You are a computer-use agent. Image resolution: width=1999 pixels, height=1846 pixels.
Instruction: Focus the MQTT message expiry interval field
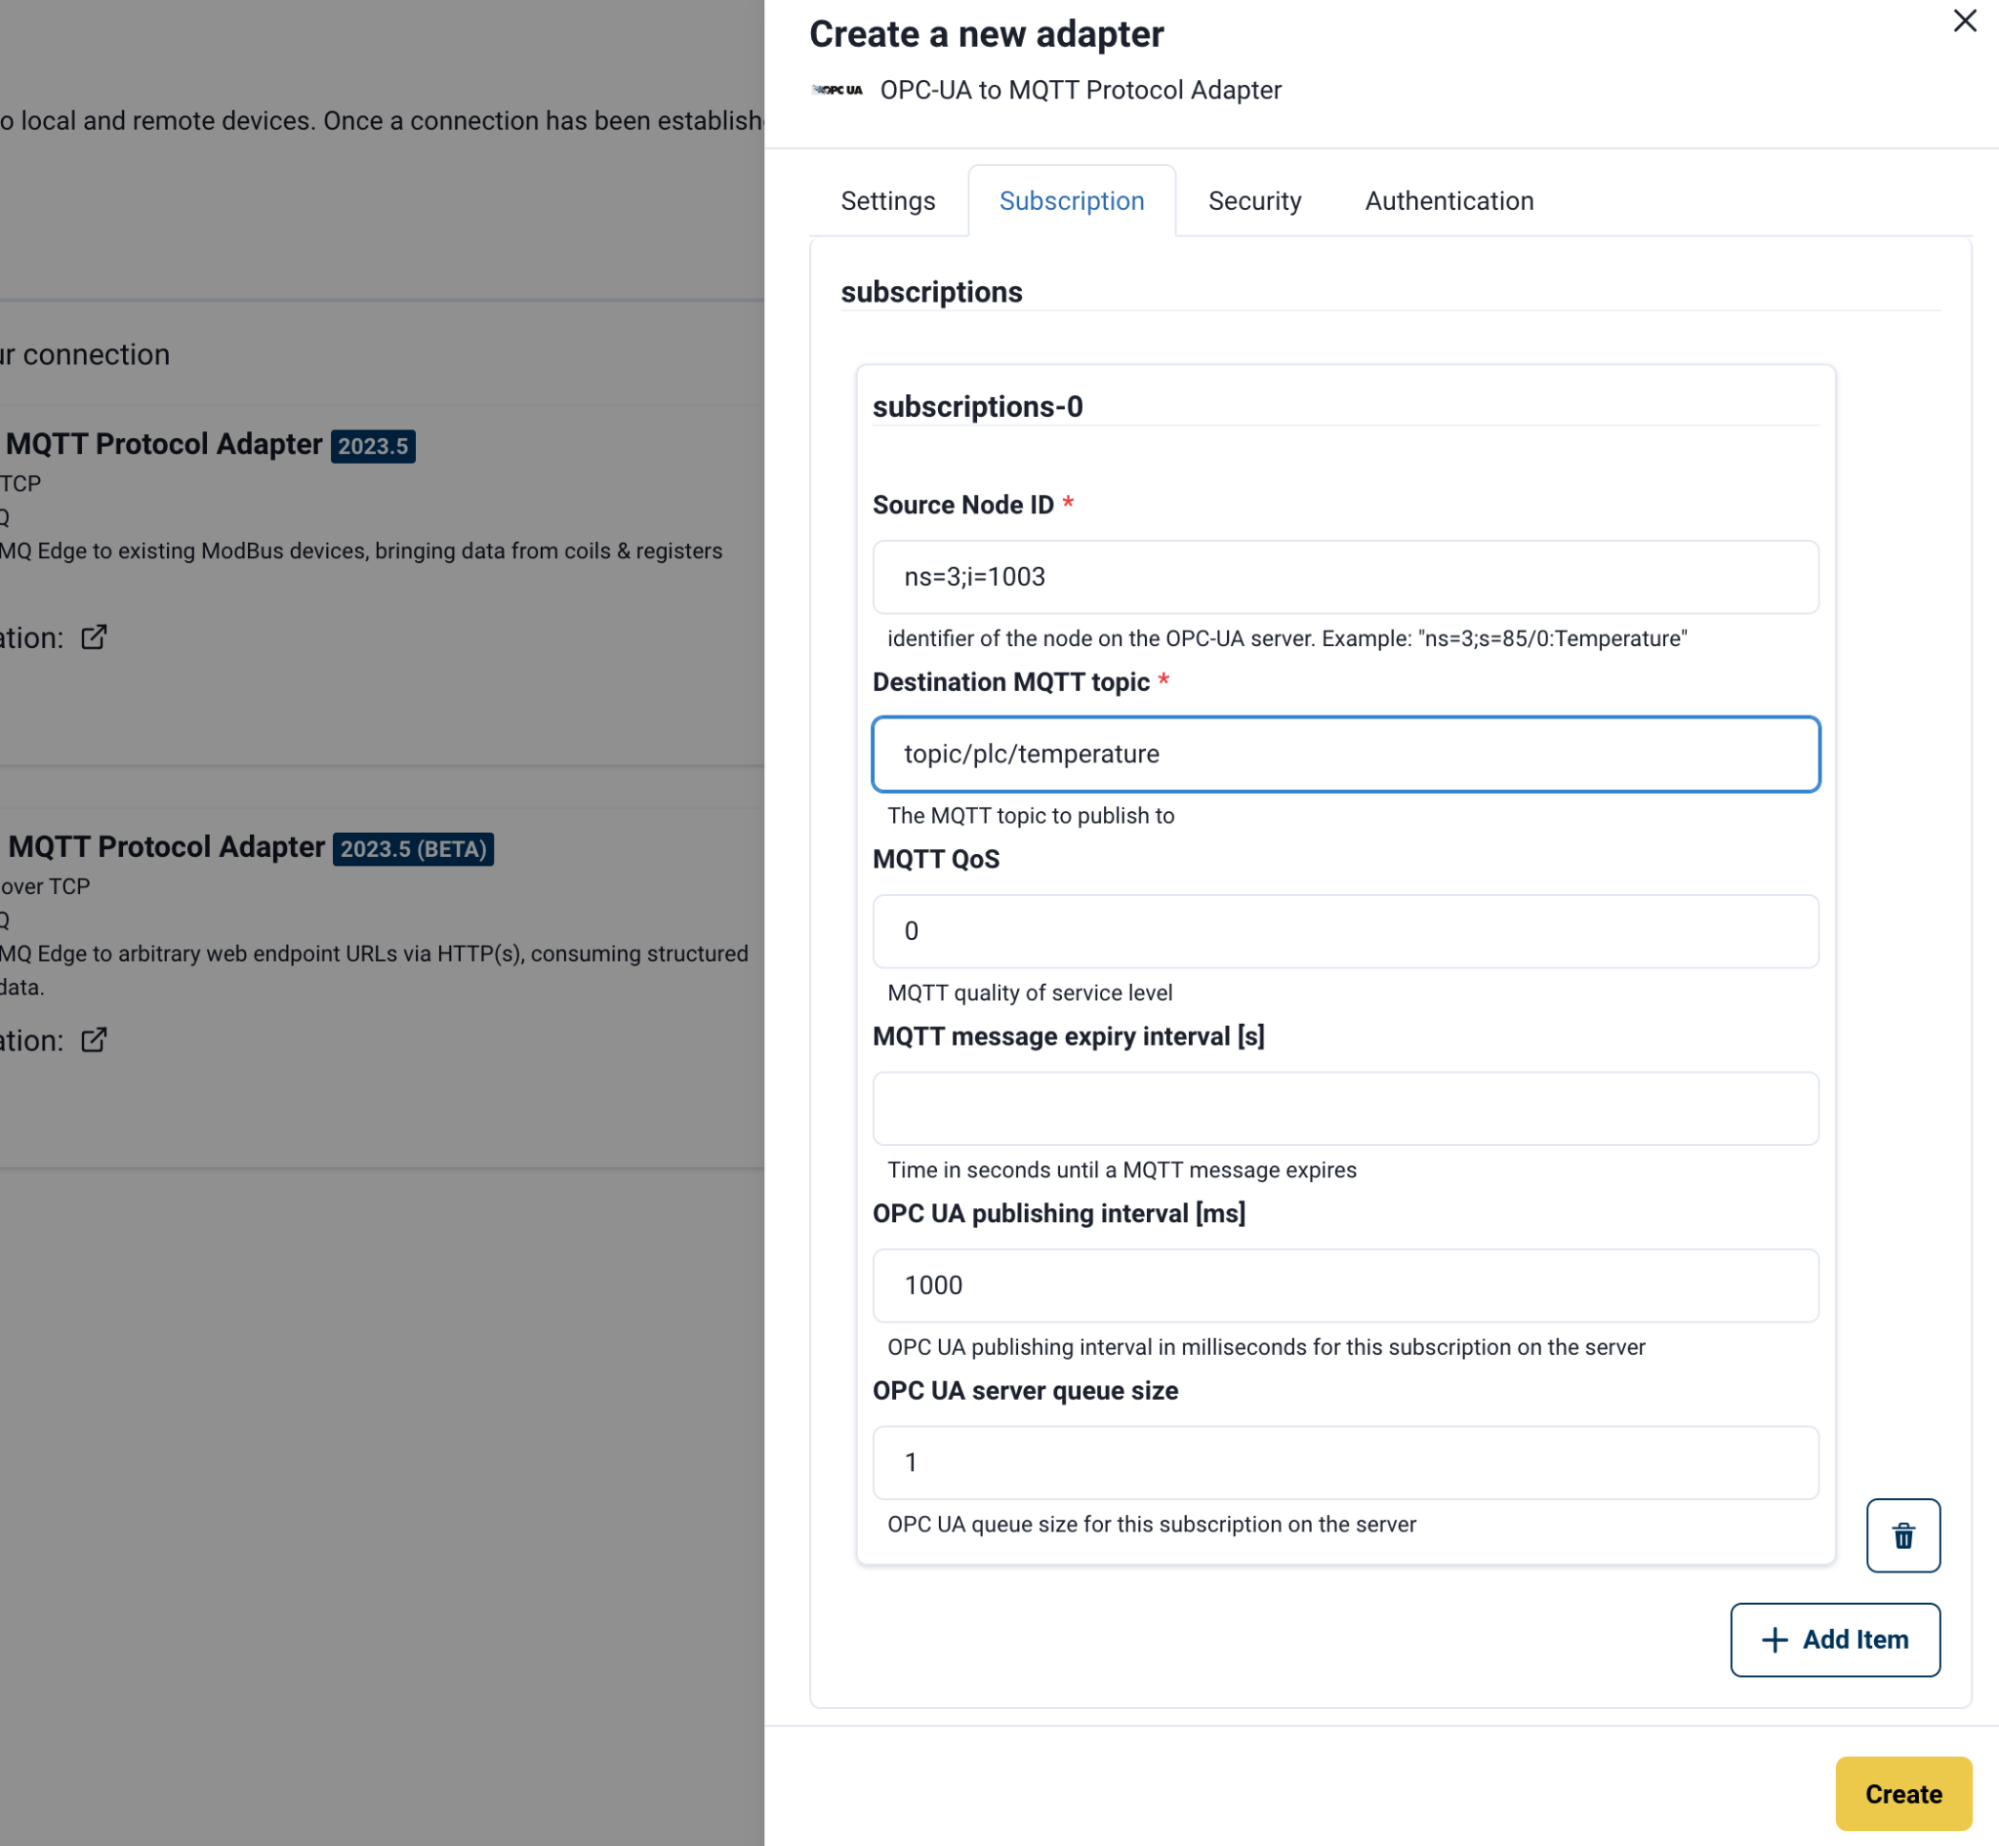click(1345, 1108)
